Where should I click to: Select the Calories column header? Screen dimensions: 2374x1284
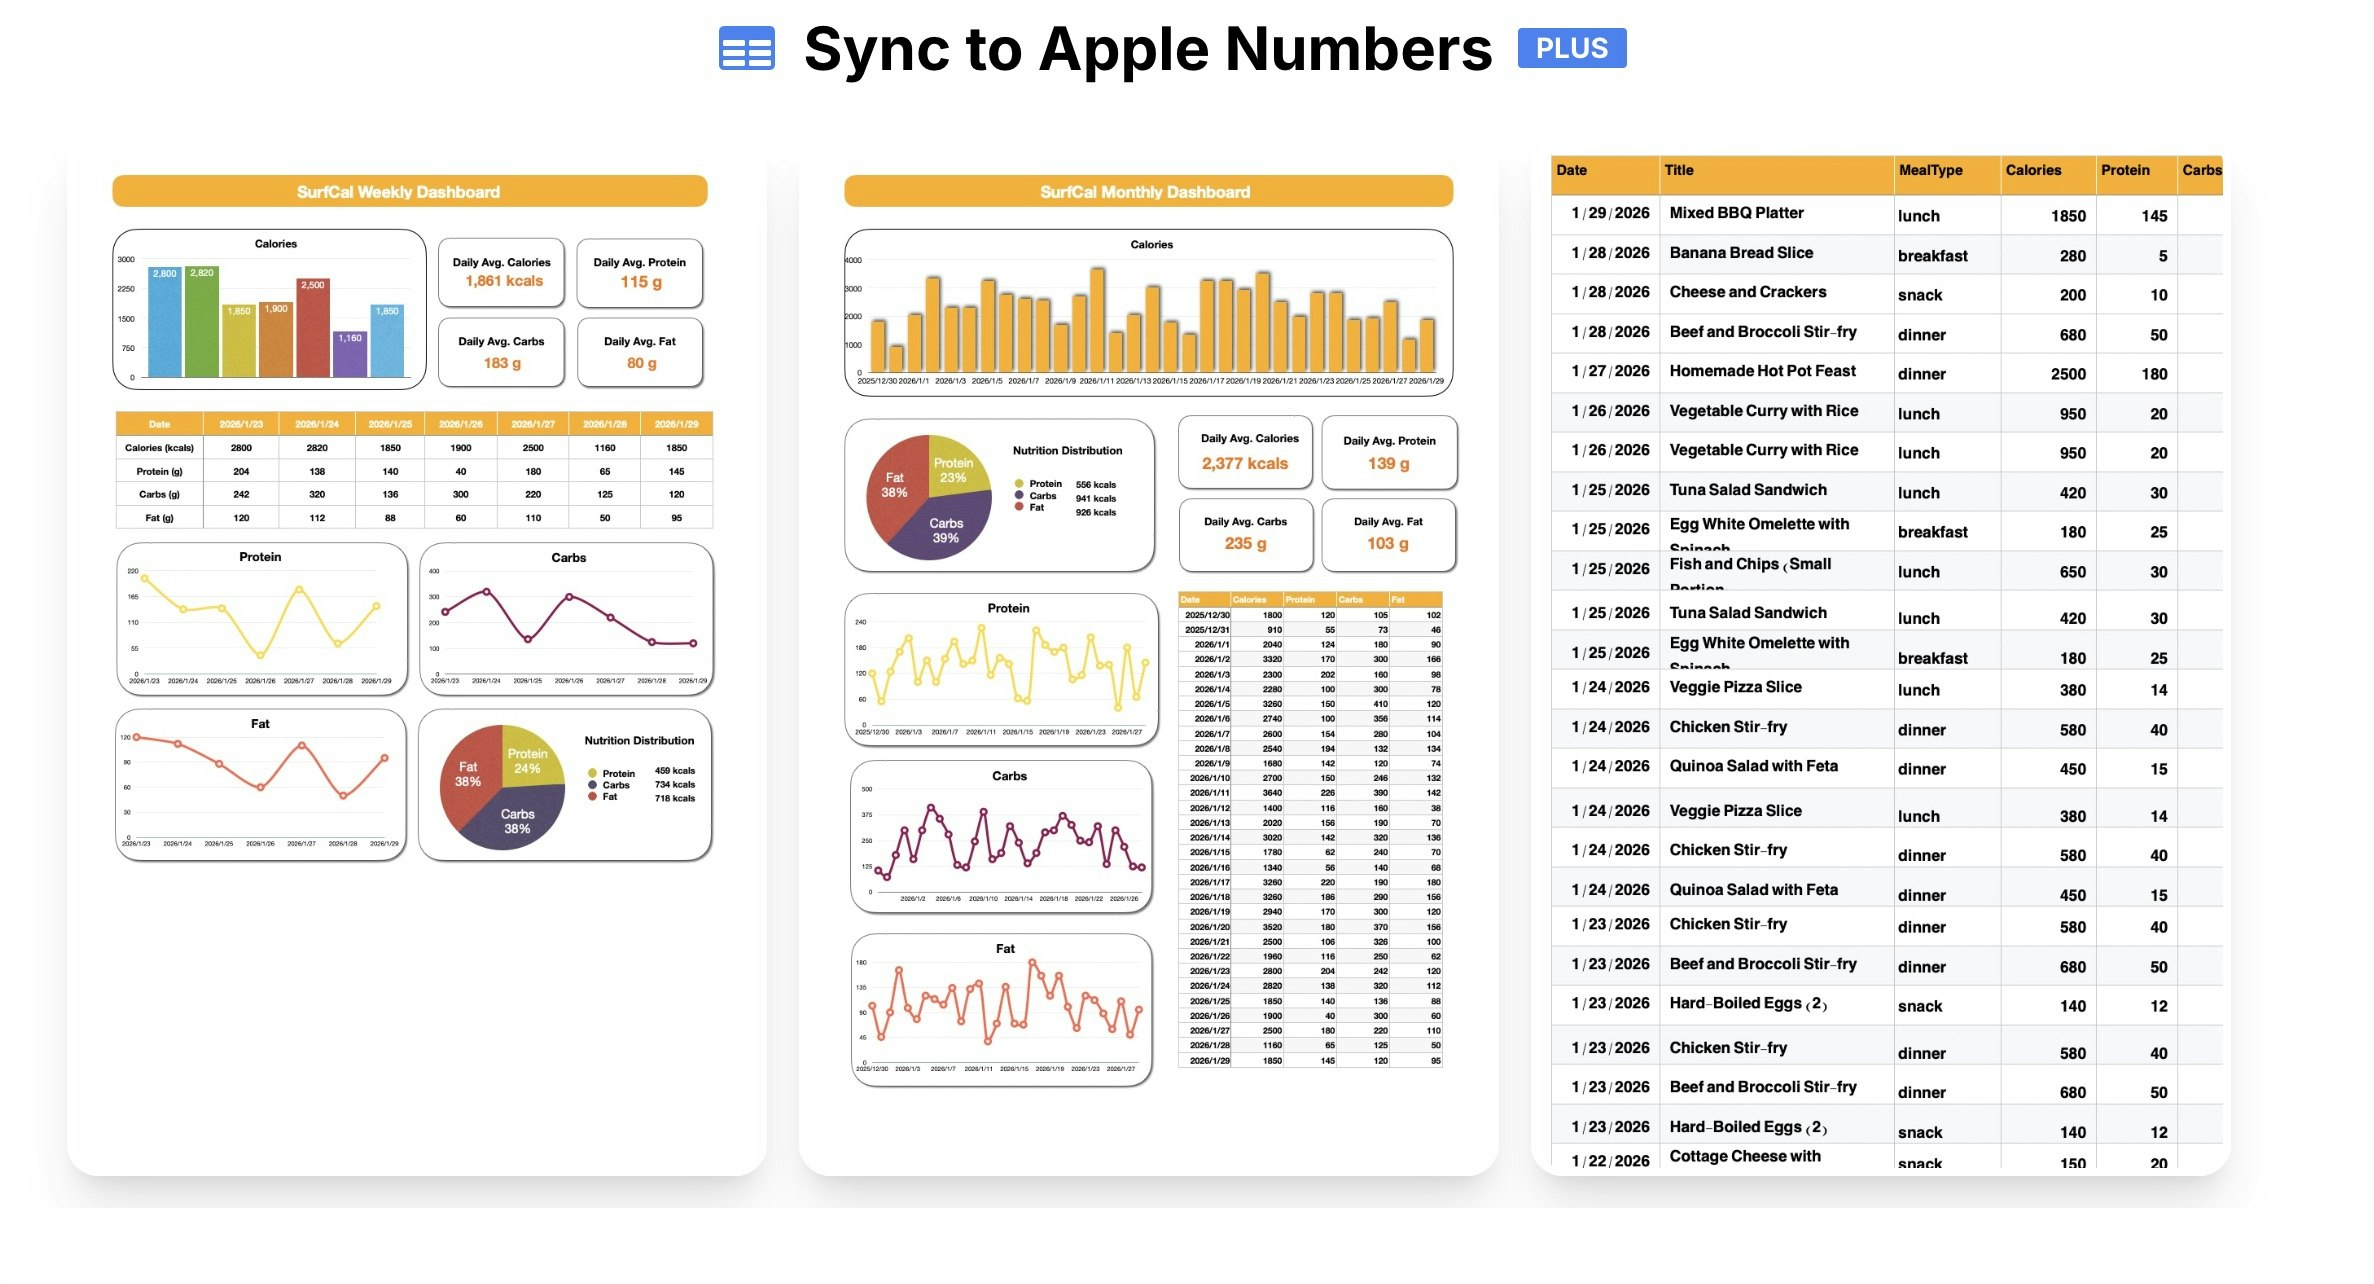2033,170
